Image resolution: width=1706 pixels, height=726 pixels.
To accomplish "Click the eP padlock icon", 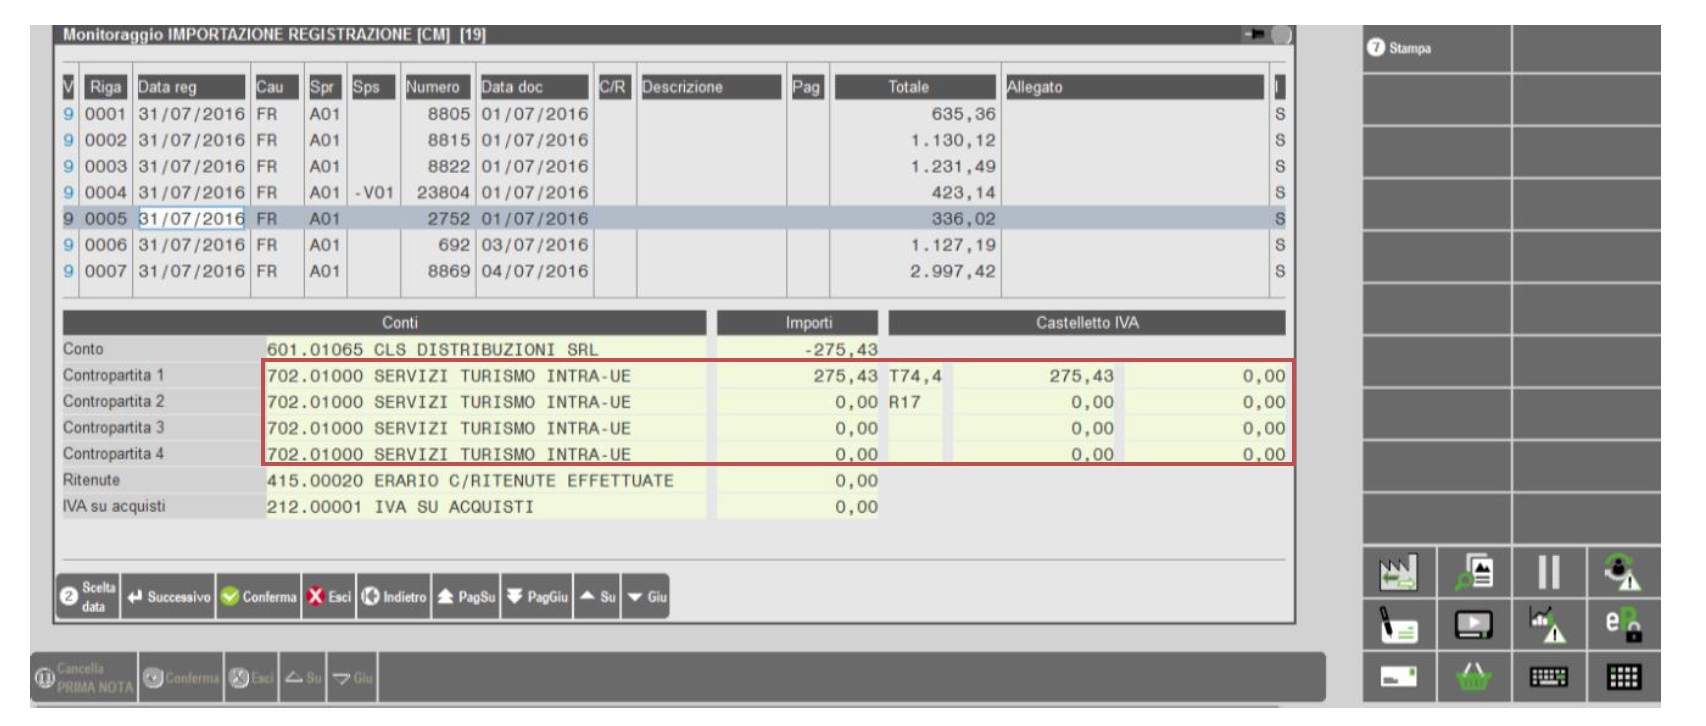I will click(1623, 625).
